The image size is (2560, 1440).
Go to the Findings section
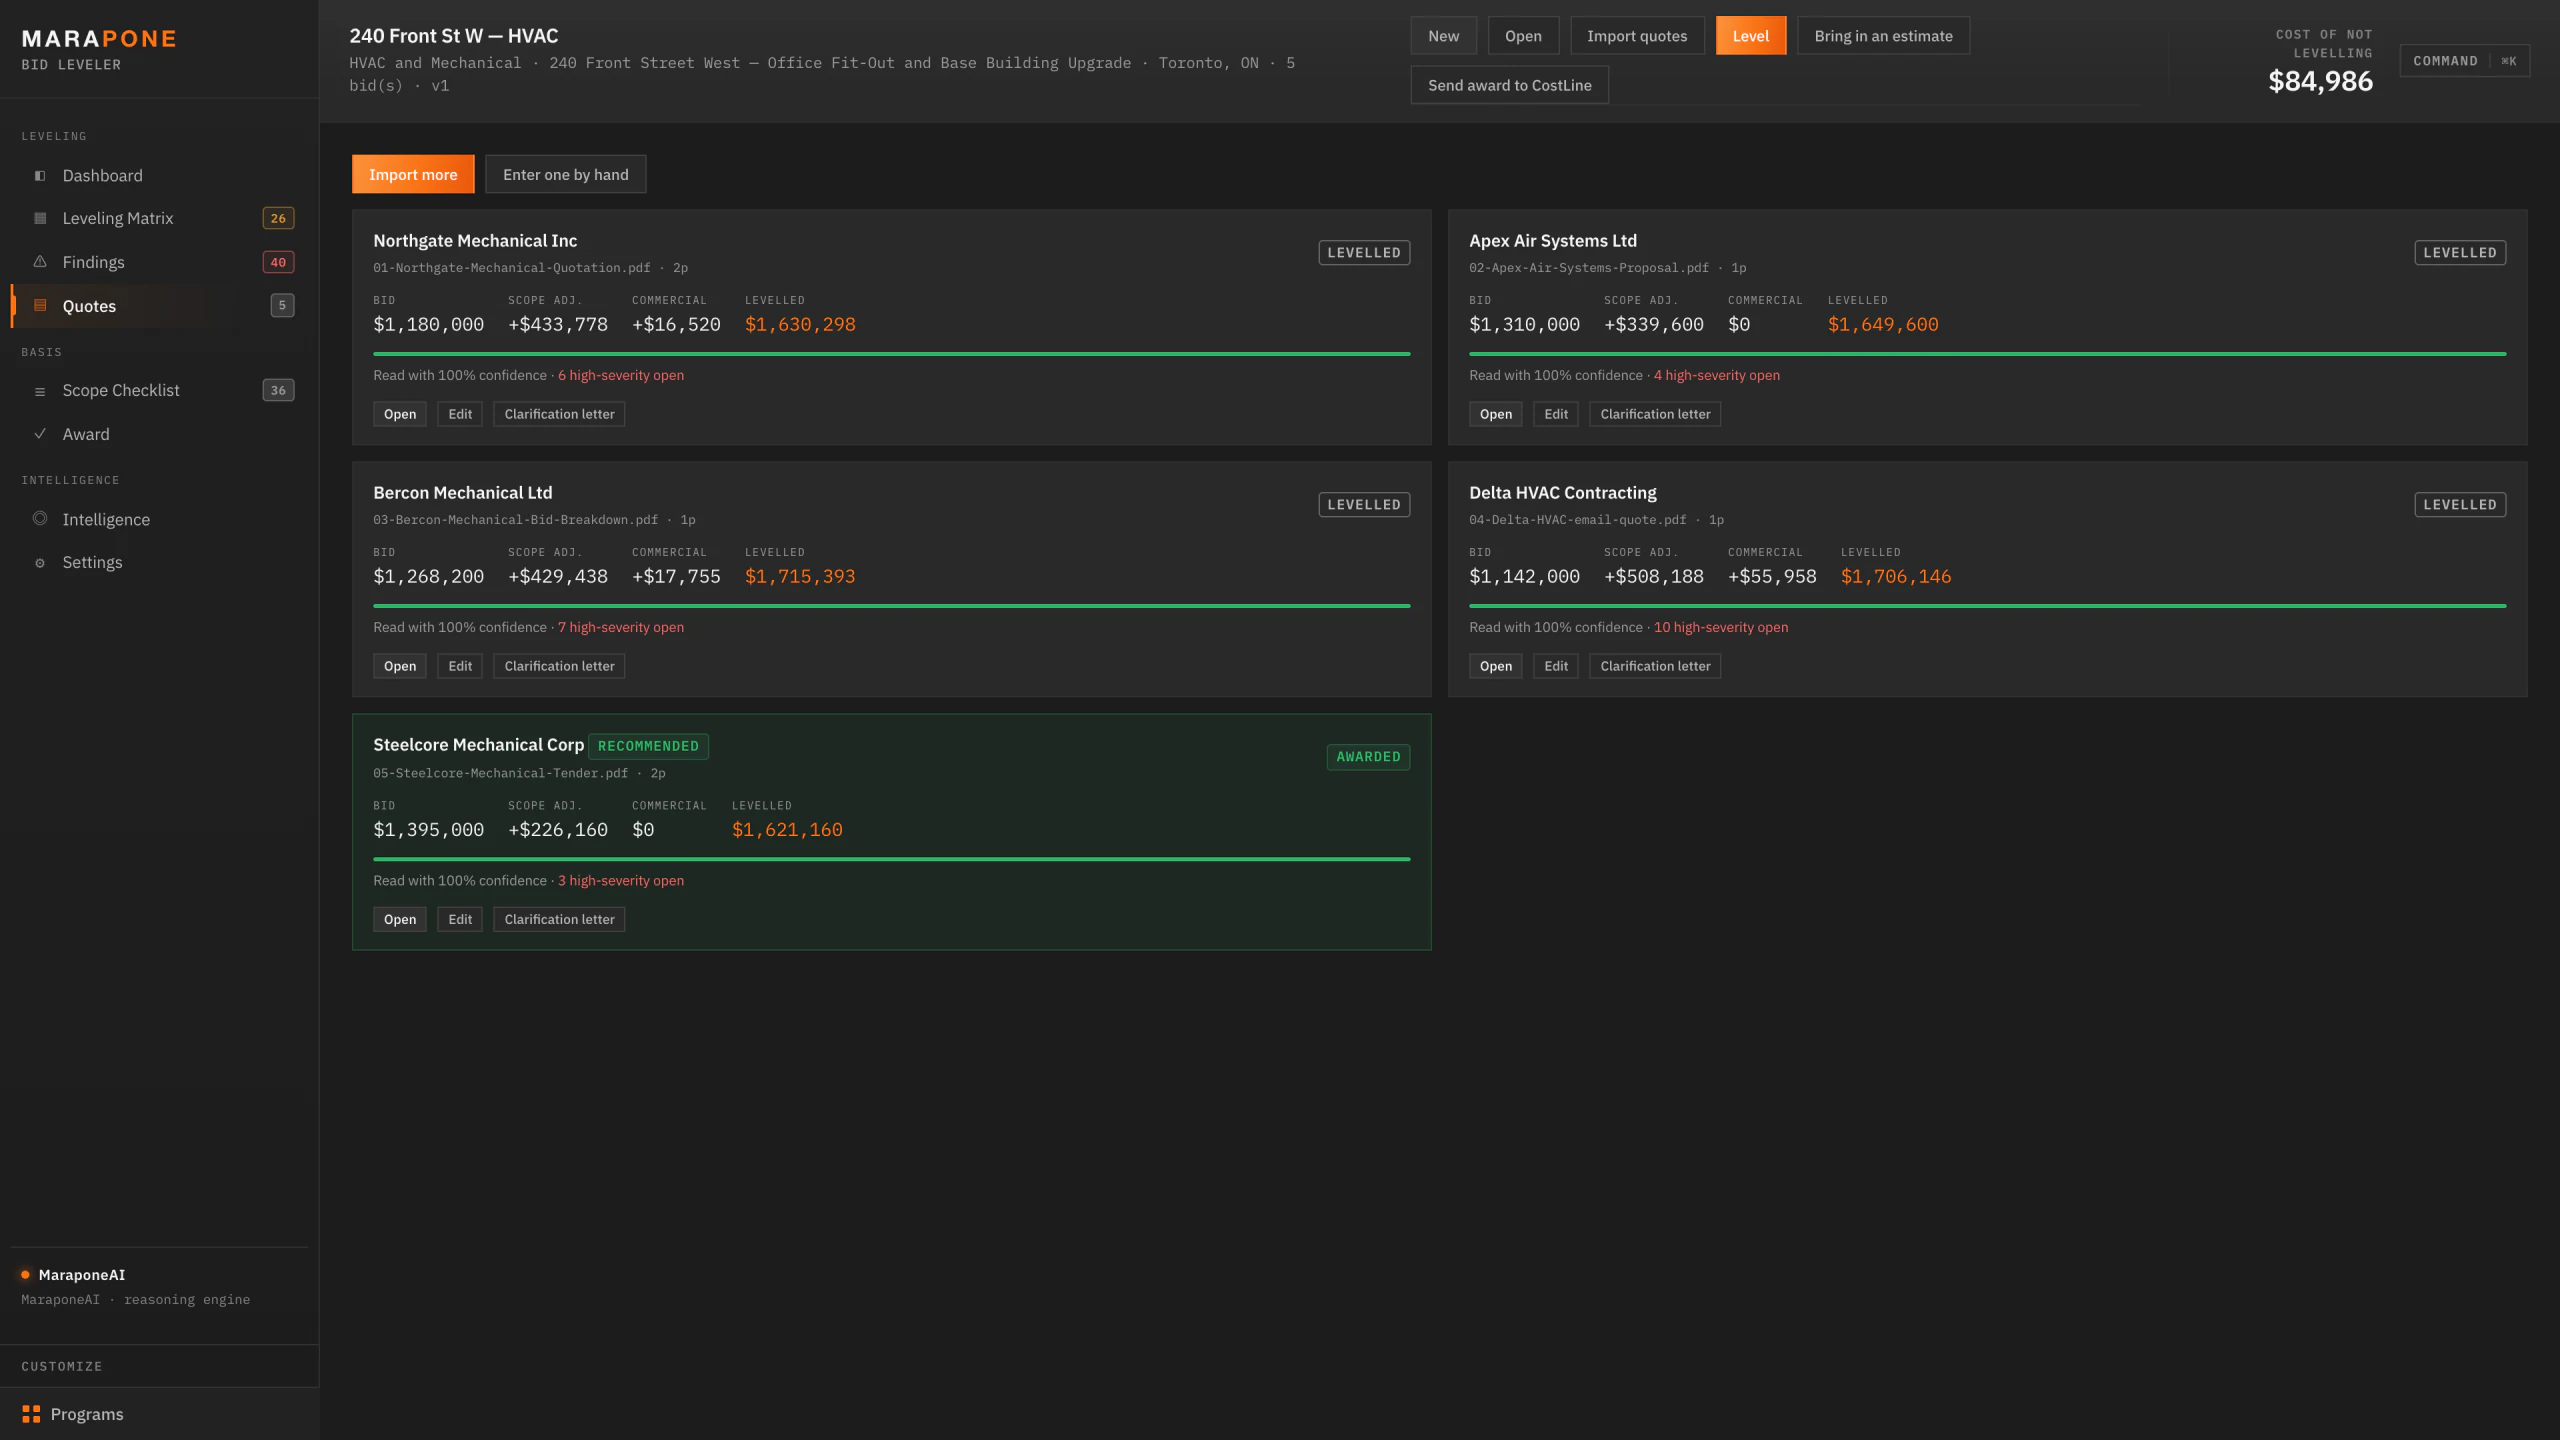tap(160, 262)
